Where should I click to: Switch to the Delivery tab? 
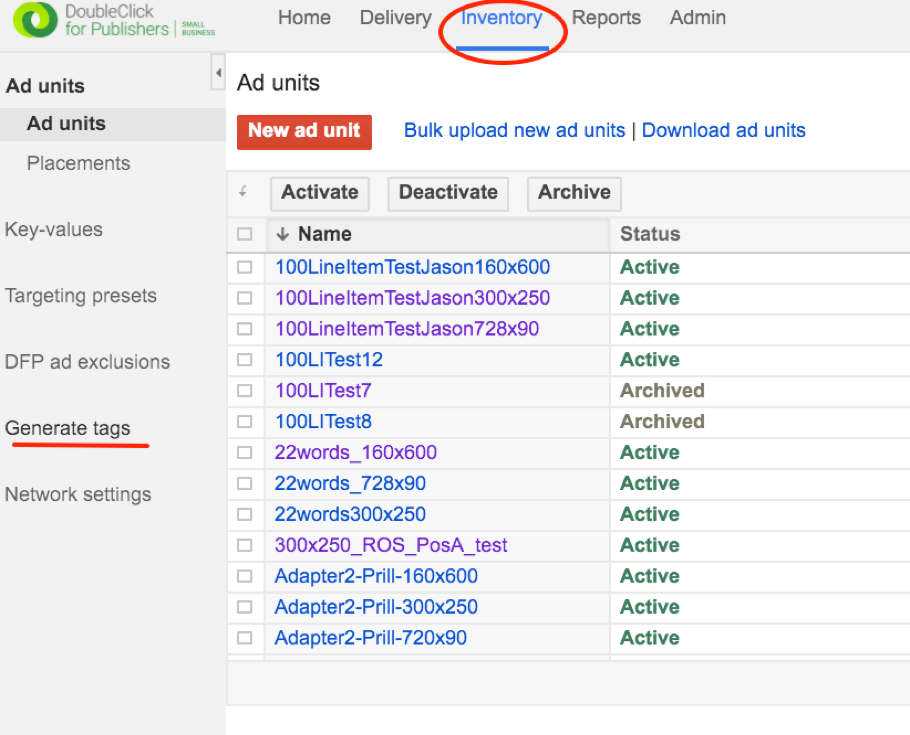tap(396, 17)
